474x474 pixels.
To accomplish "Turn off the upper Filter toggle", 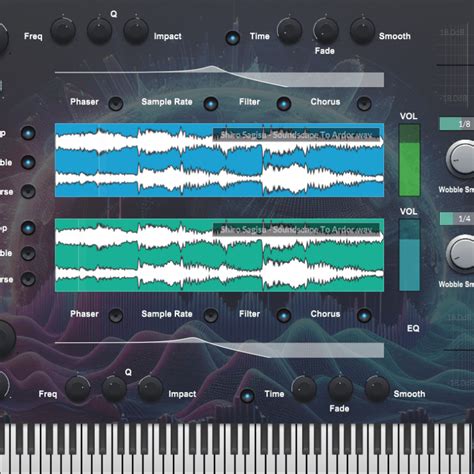I will coord(284,104).
